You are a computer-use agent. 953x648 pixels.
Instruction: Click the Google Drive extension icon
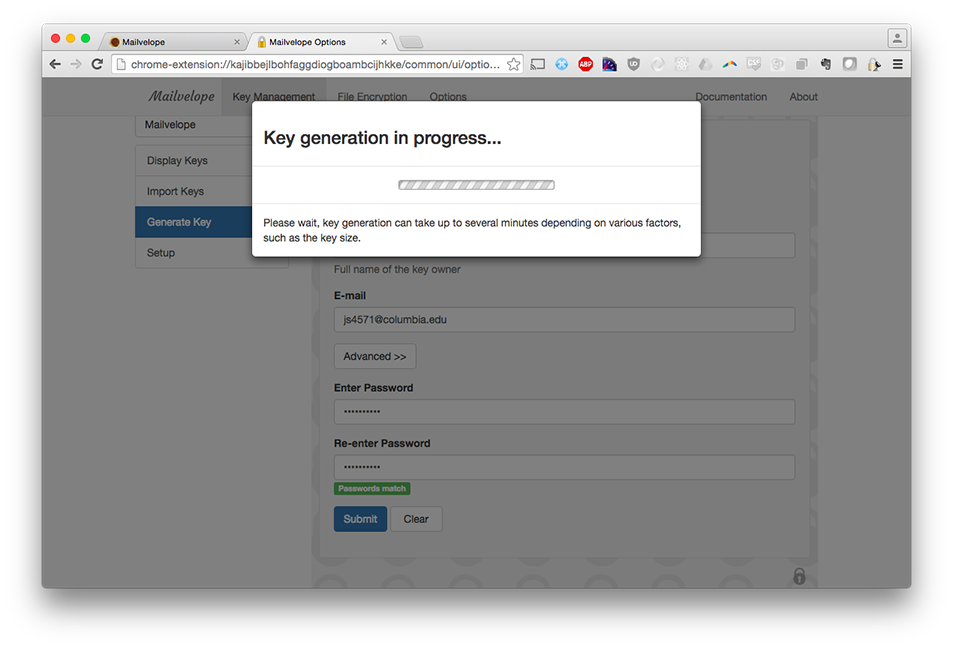point(705,64)
